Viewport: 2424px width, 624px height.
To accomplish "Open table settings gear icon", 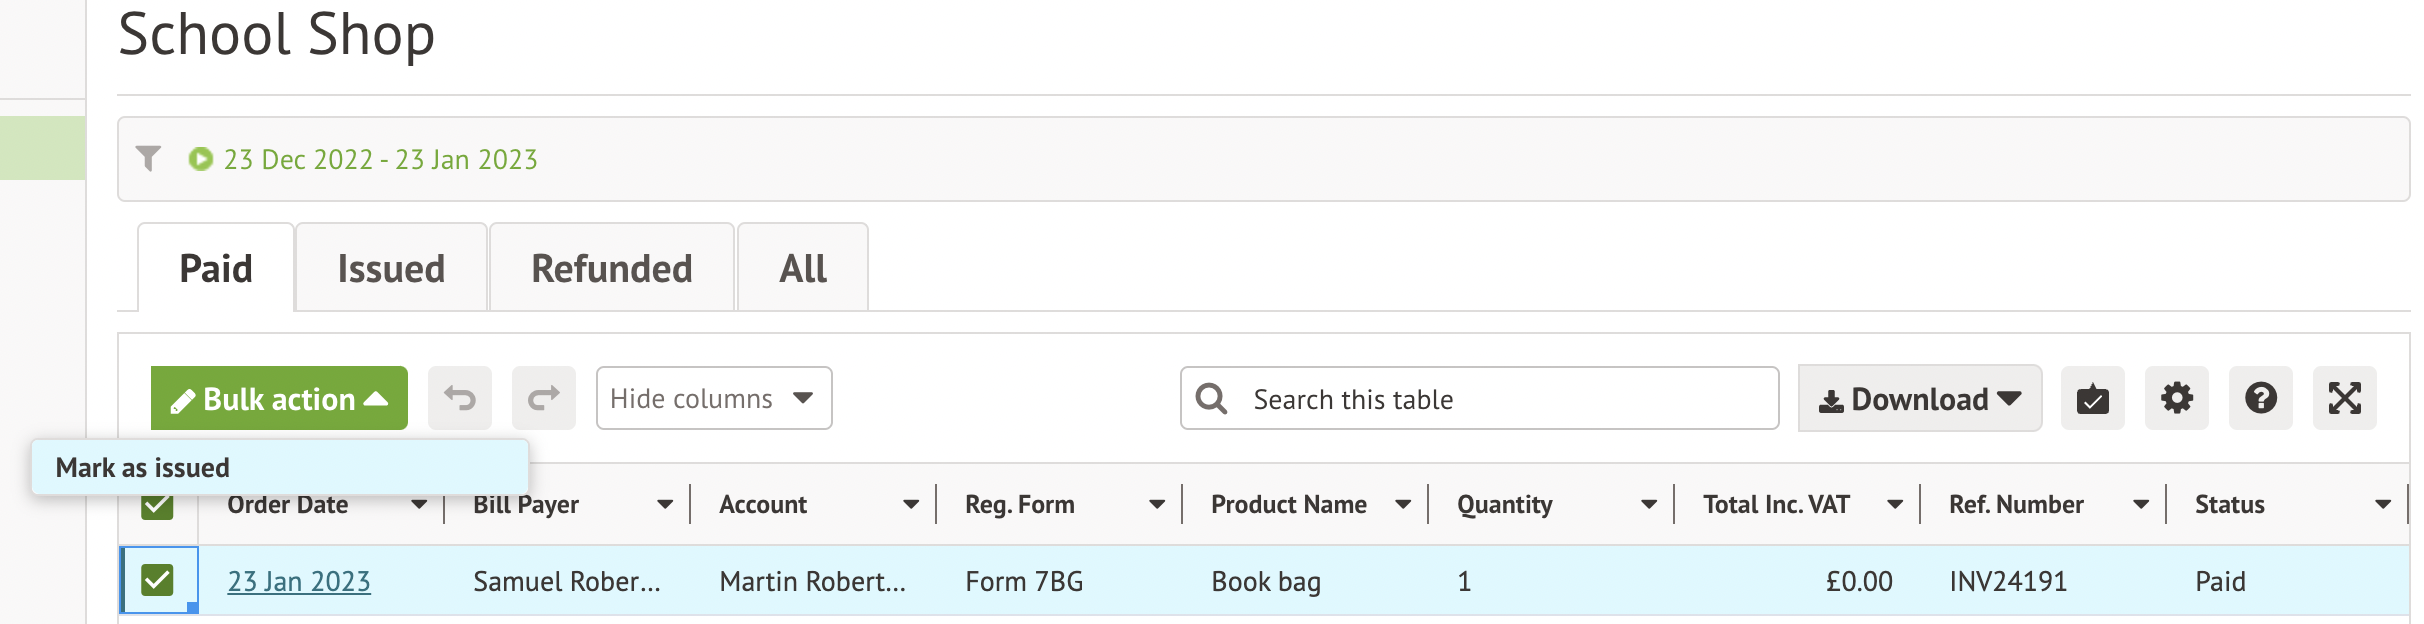I will (x=2176, y=398).
